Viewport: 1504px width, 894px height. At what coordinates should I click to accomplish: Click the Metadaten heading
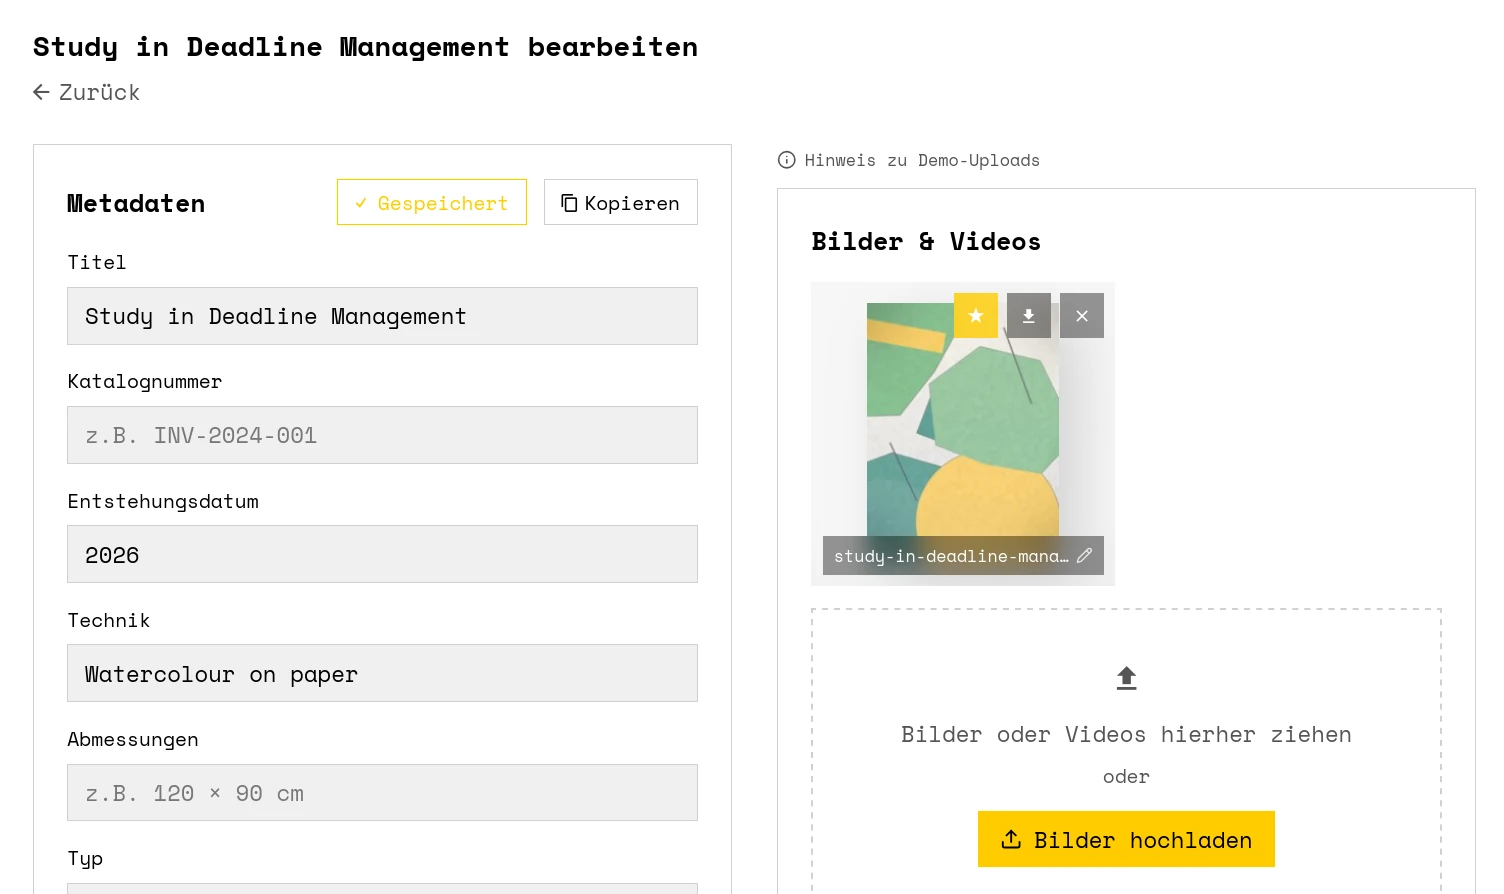coord(136,203)
